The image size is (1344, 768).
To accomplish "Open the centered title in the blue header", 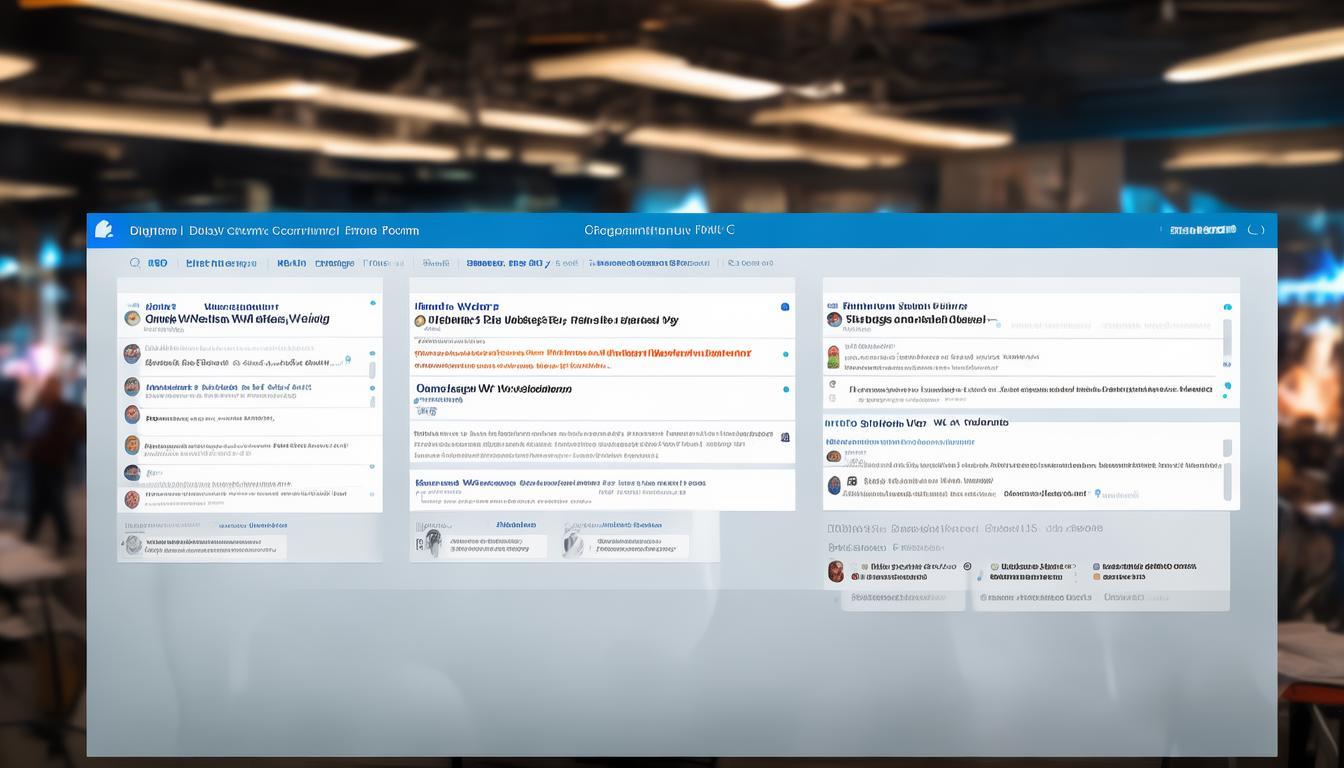I will [659, 230].
